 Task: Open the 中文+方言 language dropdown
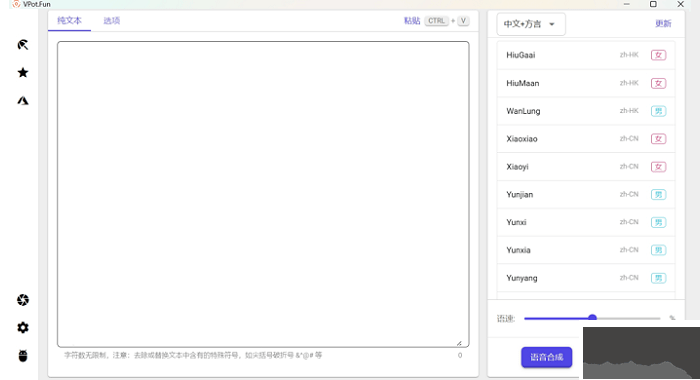click(531, 24)
